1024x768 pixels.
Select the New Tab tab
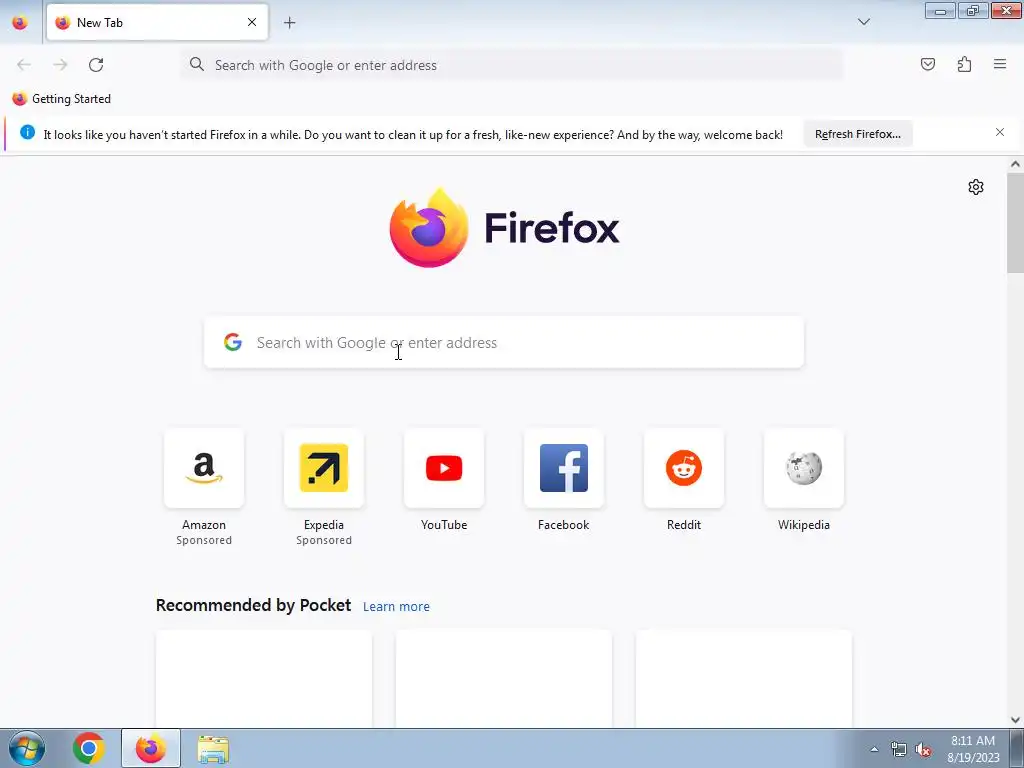pos(157,22)
